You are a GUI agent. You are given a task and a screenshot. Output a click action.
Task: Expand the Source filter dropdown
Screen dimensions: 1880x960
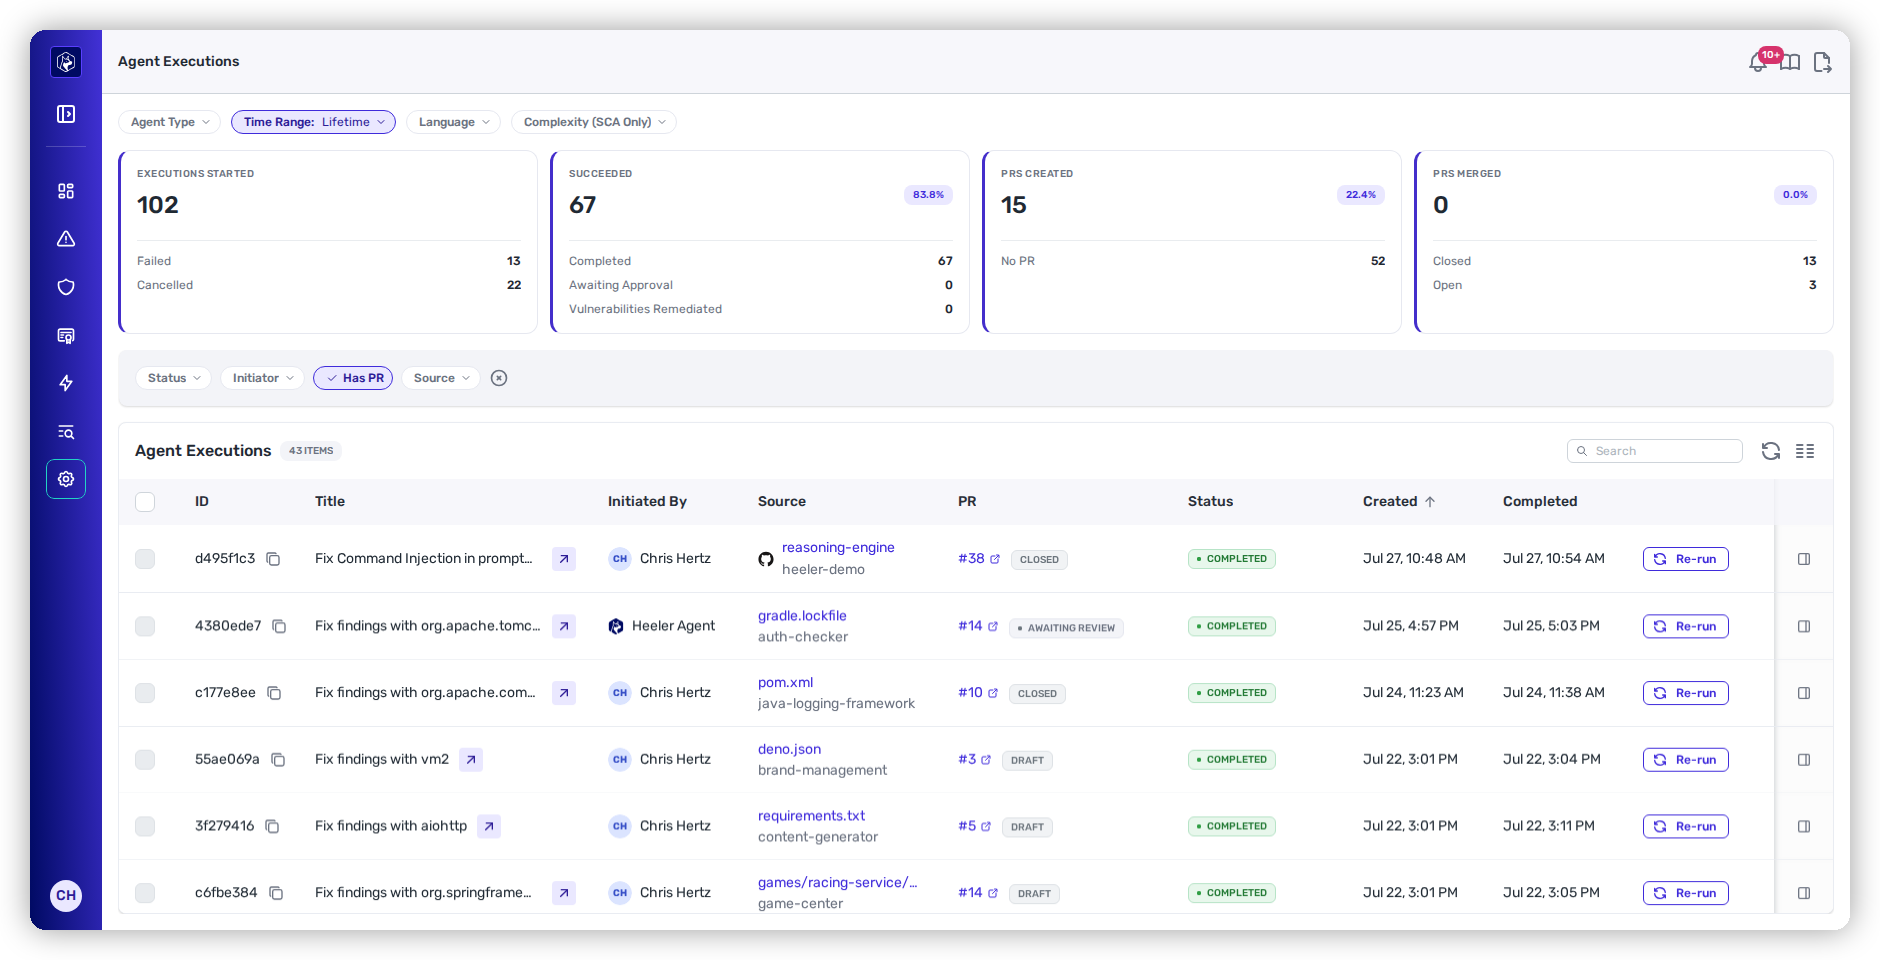441,378
